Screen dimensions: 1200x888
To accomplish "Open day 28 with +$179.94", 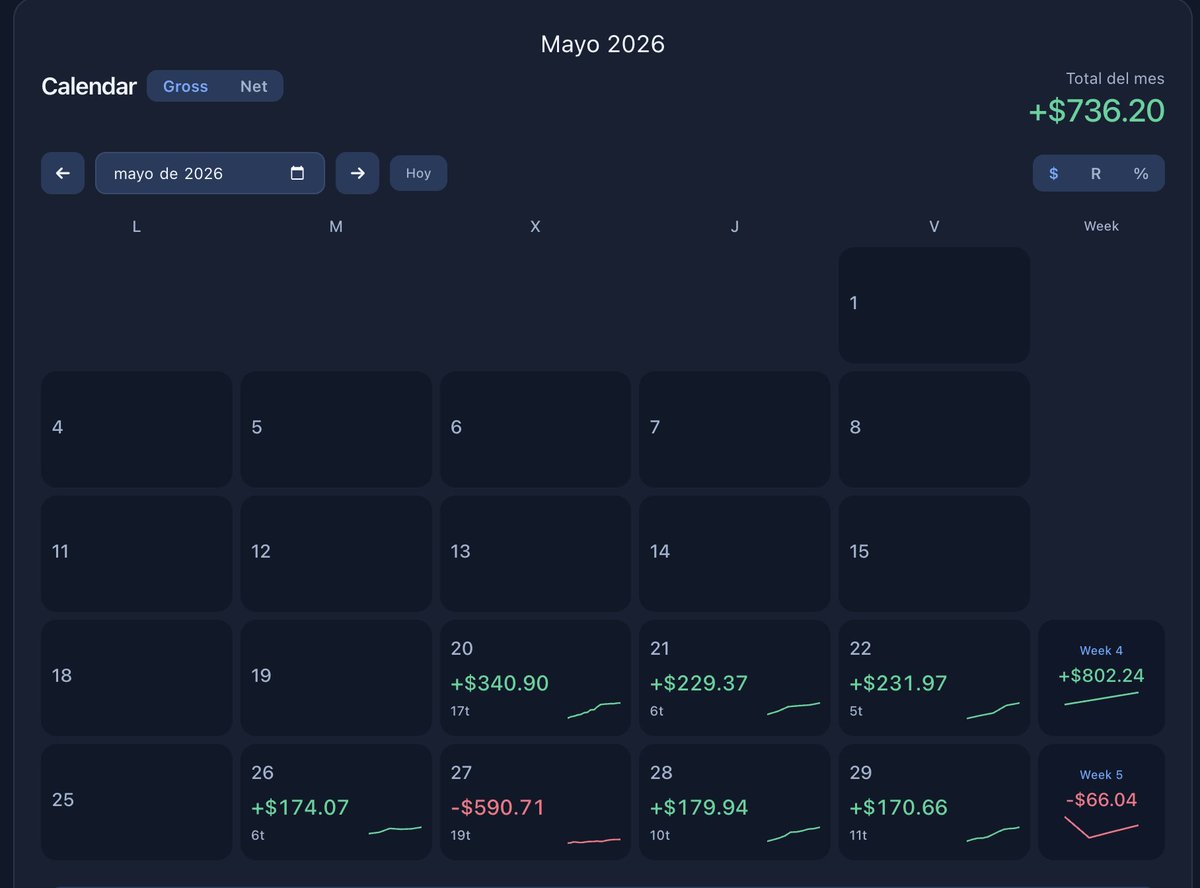I will tap(735, 802).
